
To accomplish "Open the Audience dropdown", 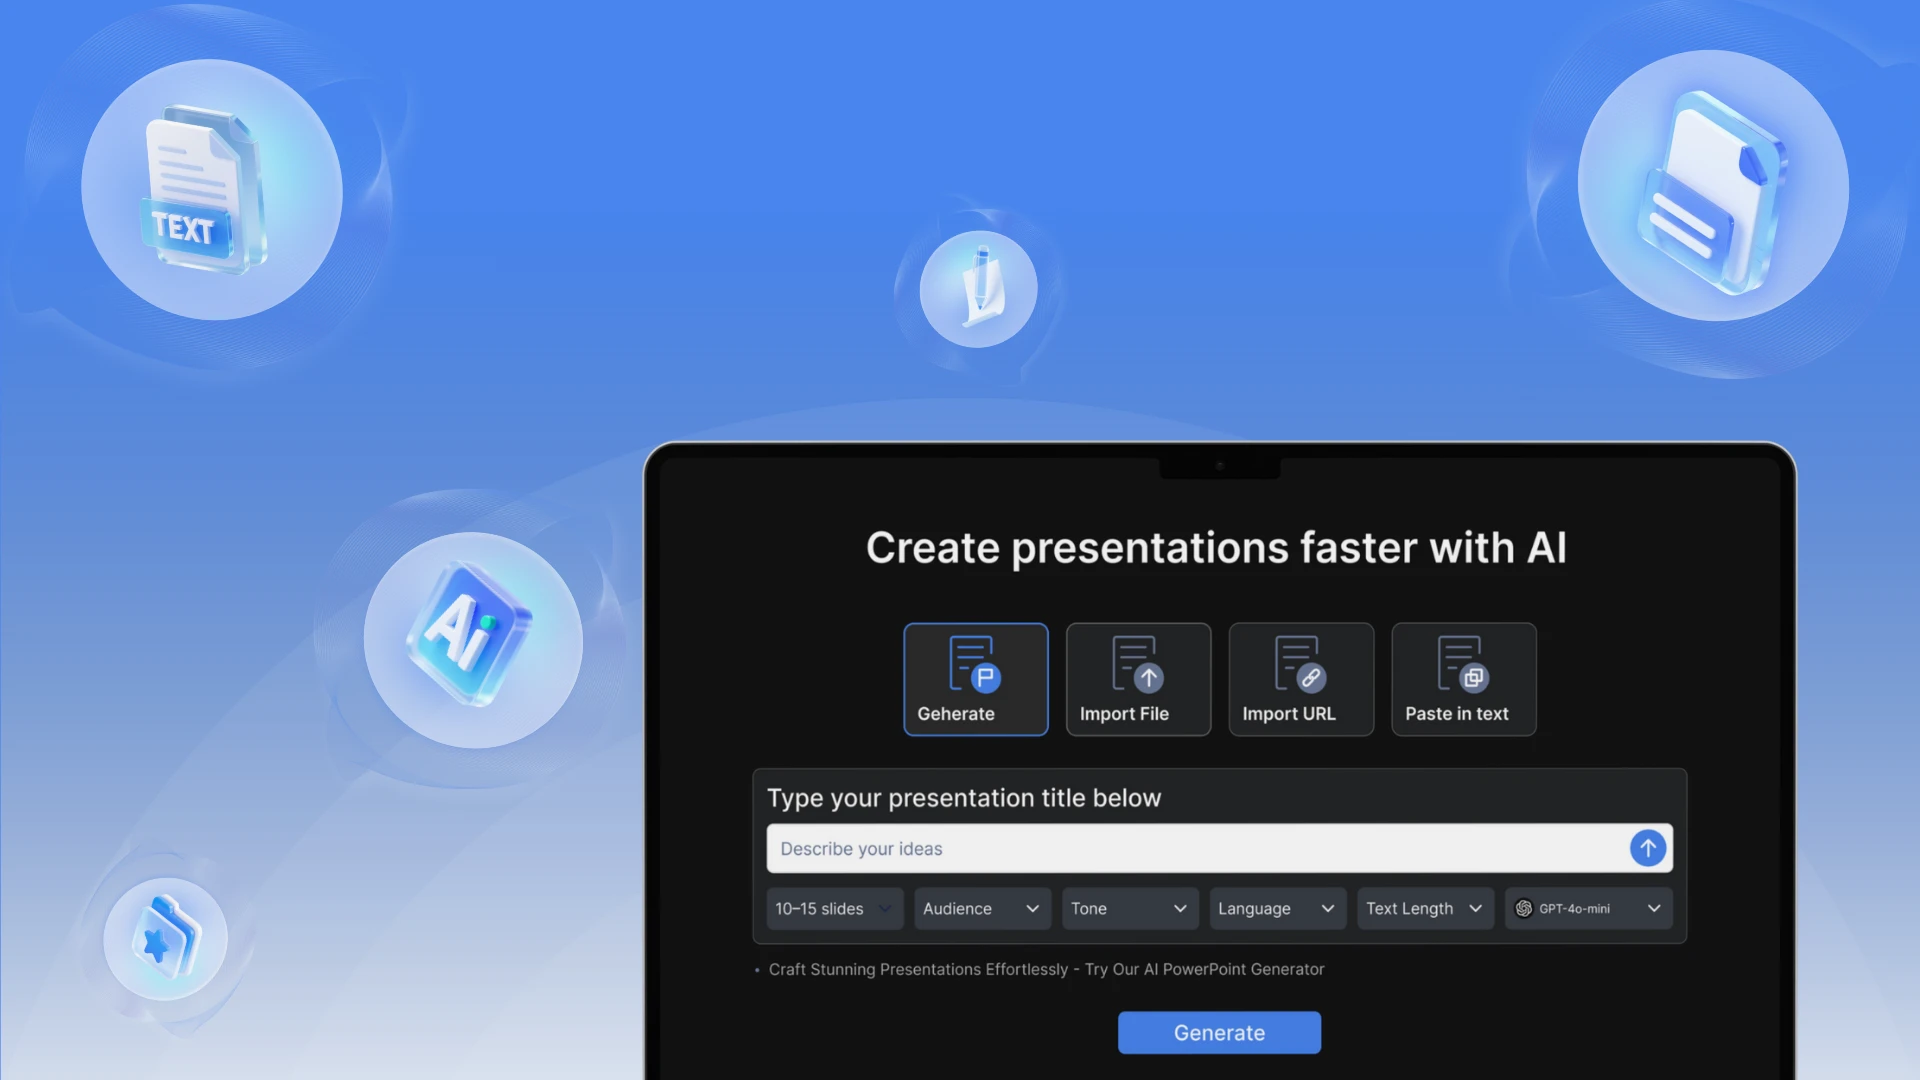I will 981,908.
